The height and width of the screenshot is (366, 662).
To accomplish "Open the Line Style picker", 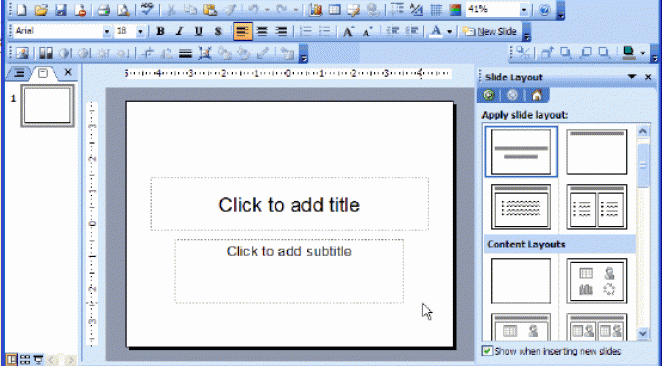I will (185, 53).
